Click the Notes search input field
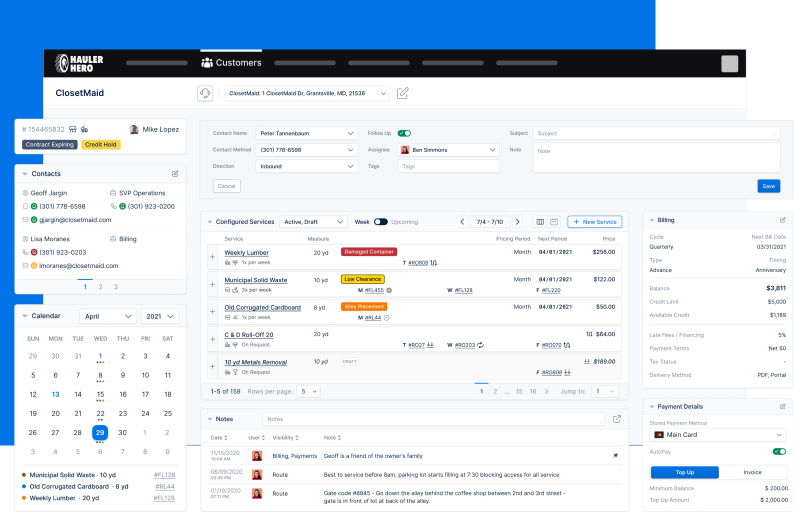This screenshot has width=794, height=513. click(x=433, y=419)
